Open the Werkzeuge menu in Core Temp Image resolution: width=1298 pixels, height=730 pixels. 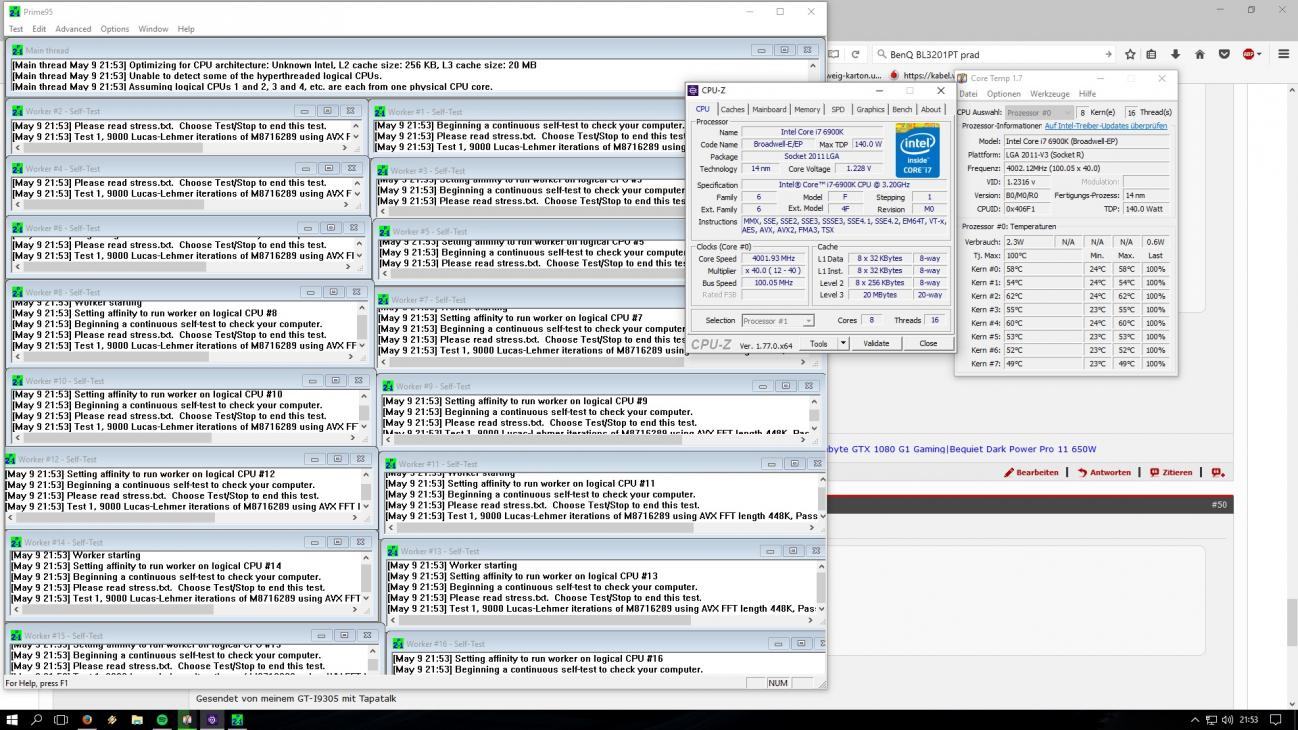1049,94
